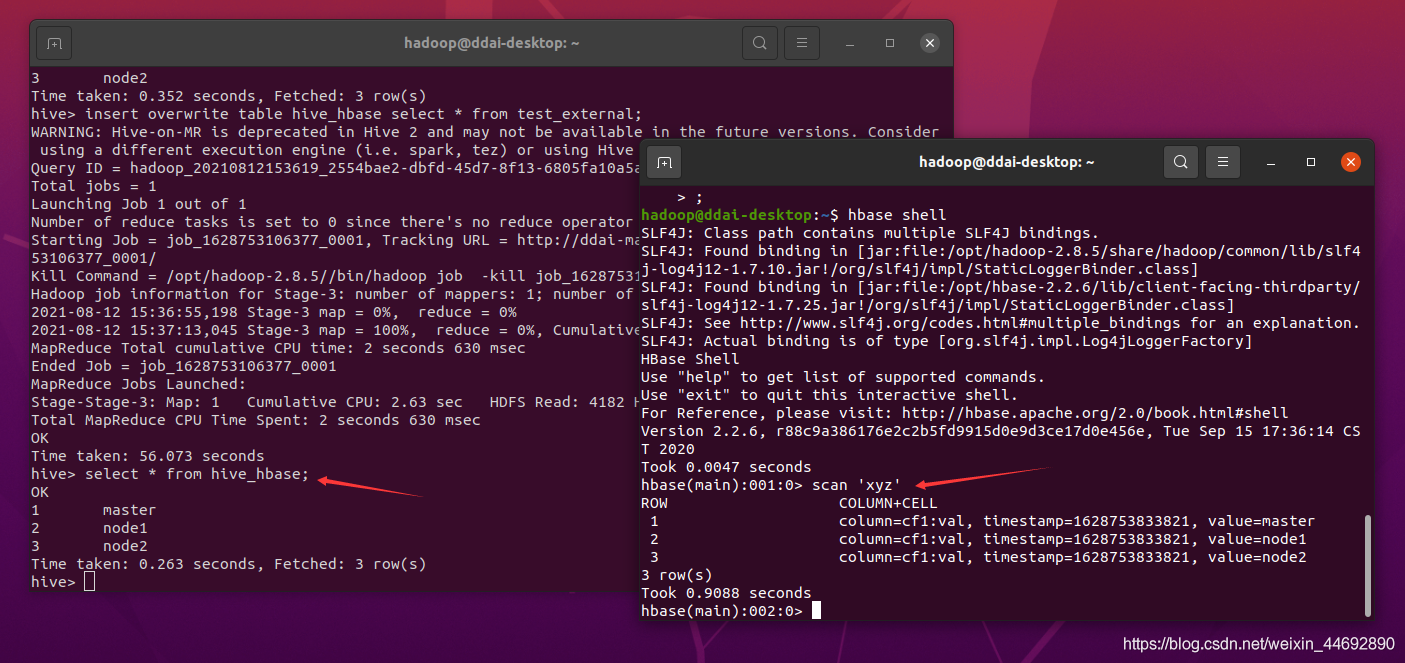Image resolution: width=1405 pixels, height=663 pixels.
Task: Click 'Total MapReduce CPU Time Spent' line
Action: click(x=256, y=420)
